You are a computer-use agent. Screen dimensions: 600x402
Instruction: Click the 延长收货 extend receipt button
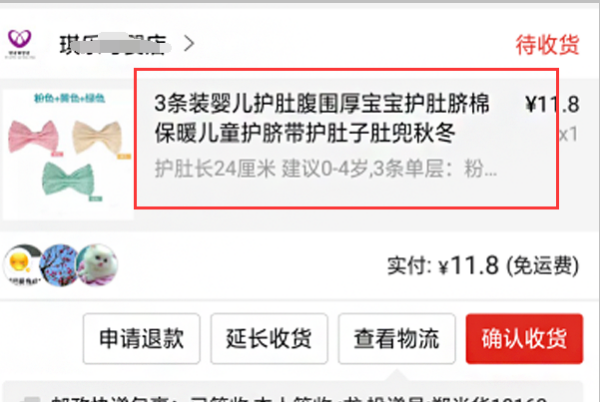pyautogui.click(x=269, y=339)
